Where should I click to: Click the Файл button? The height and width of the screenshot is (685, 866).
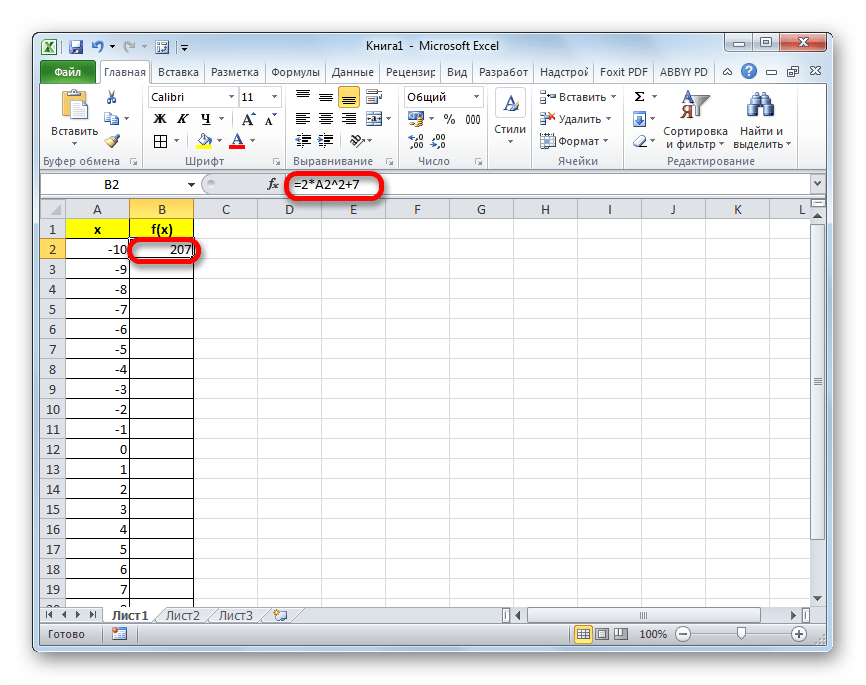[68, 72]
